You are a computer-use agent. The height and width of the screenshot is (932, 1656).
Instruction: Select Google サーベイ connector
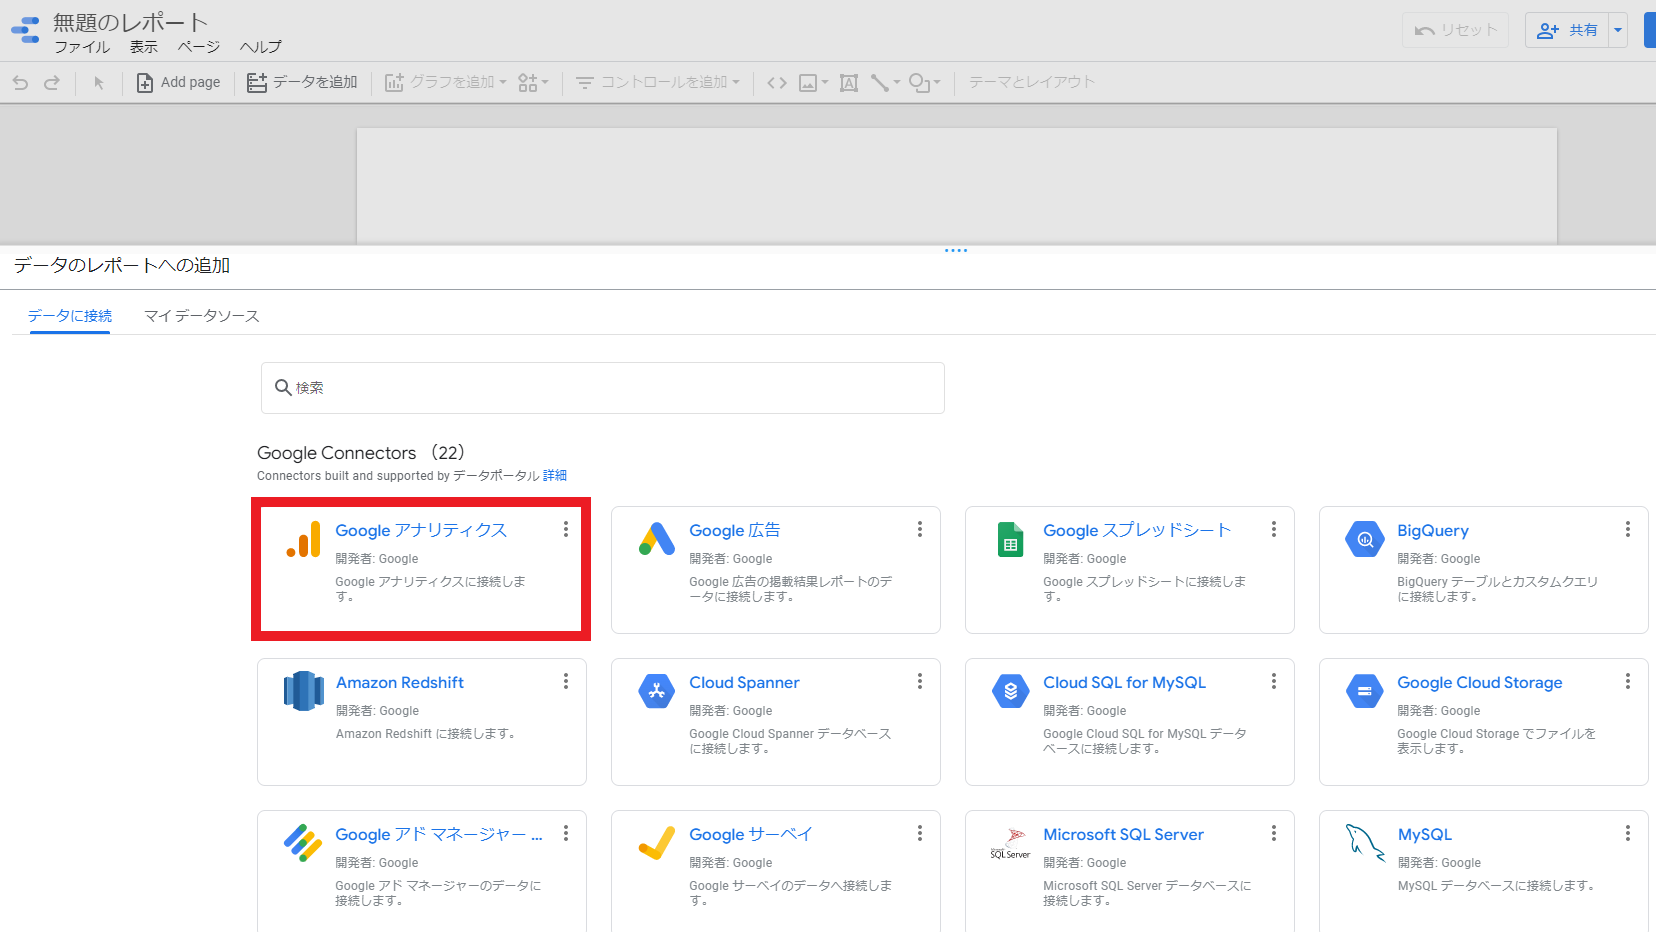pos(776,871)
